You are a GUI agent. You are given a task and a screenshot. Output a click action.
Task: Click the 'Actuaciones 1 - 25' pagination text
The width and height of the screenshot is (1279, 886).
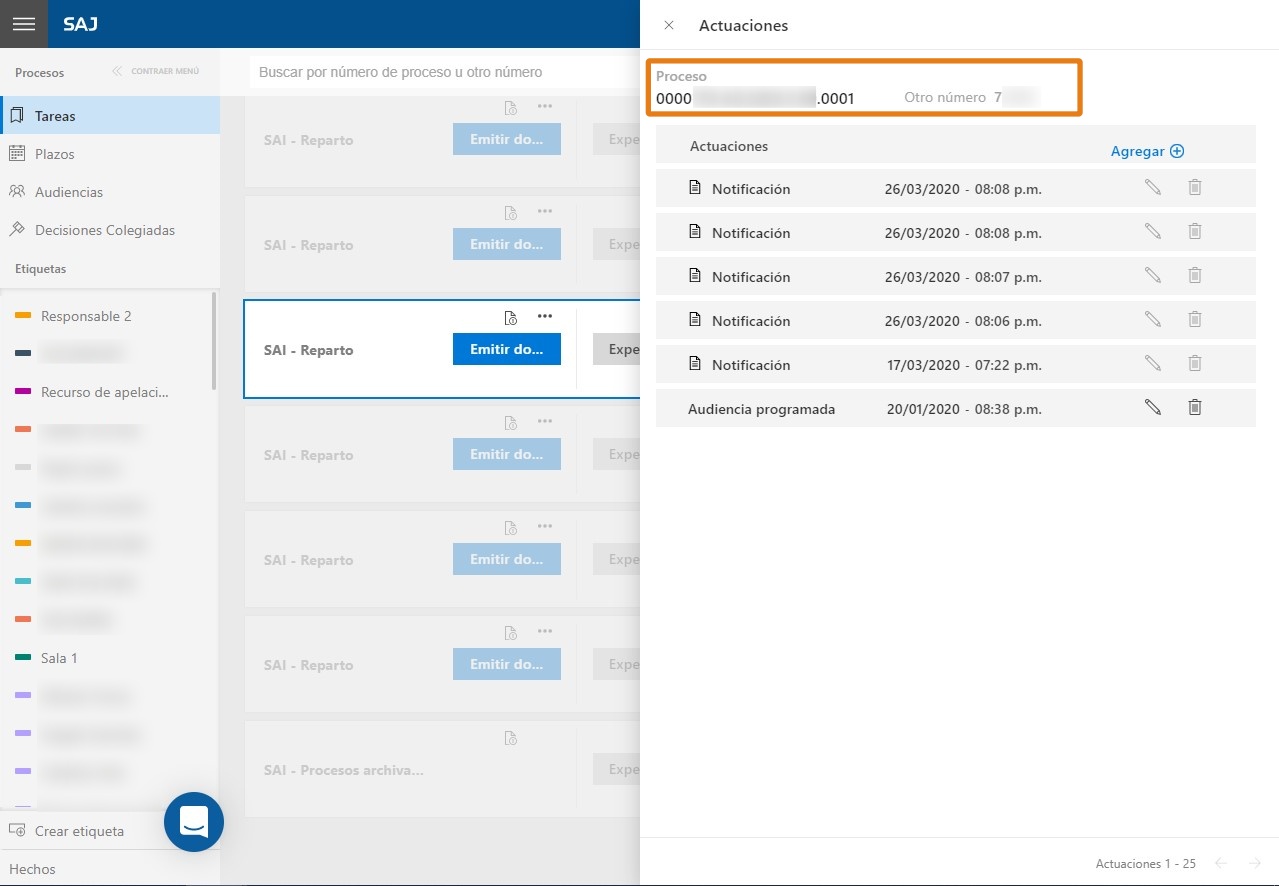(x=1146, y=863)
